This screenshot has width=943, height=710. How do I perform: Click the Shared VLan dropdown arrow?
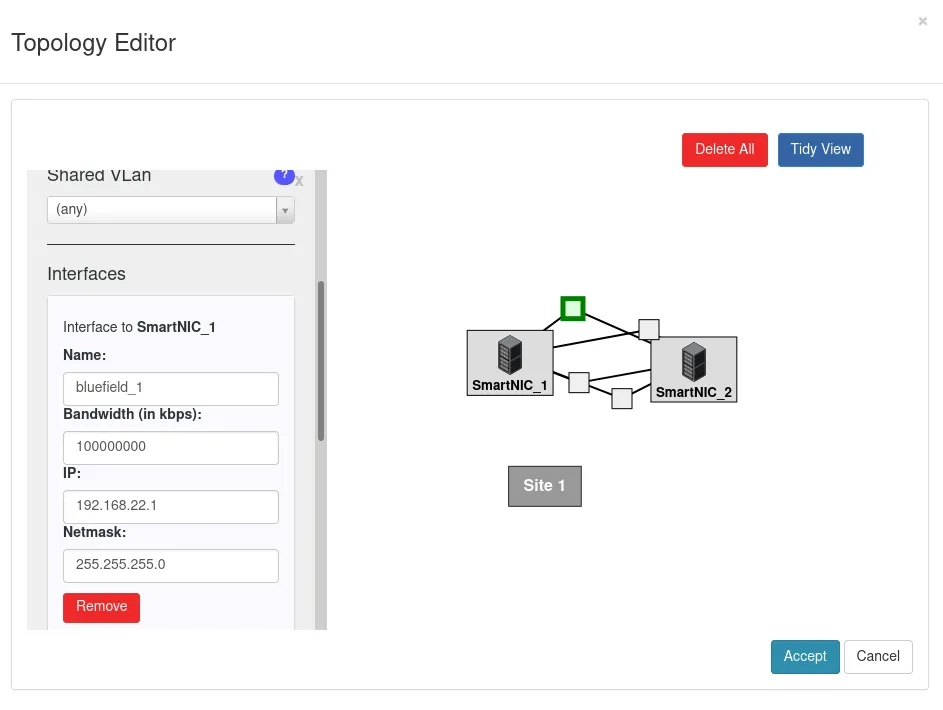point(285,210)
